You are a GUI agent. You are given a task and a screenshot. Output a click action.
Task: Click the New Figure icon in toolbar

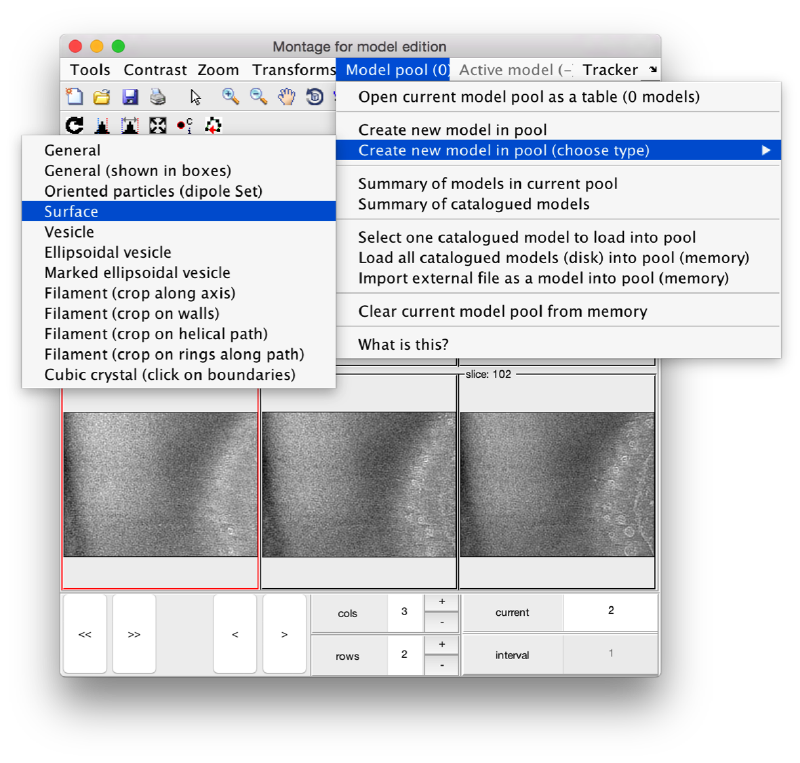click(74, 97)
